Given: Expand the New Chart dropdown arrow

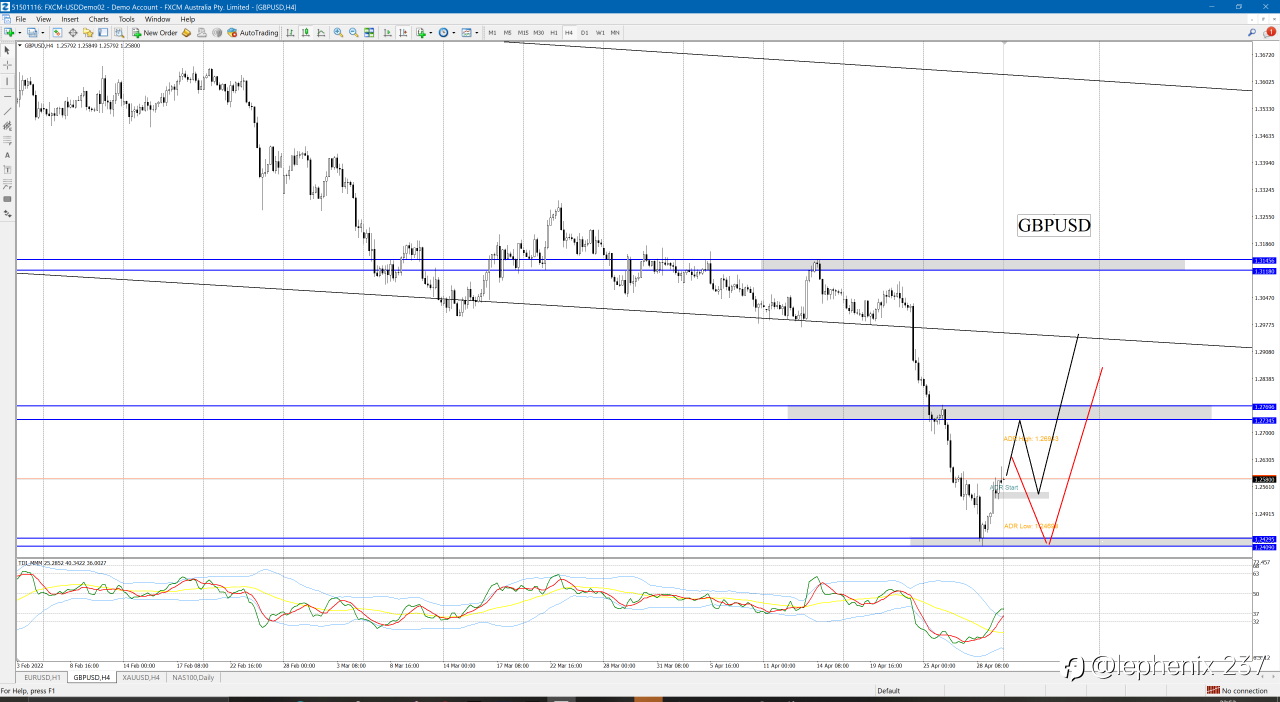Looking at the screenshot, I should click(19, 32).
